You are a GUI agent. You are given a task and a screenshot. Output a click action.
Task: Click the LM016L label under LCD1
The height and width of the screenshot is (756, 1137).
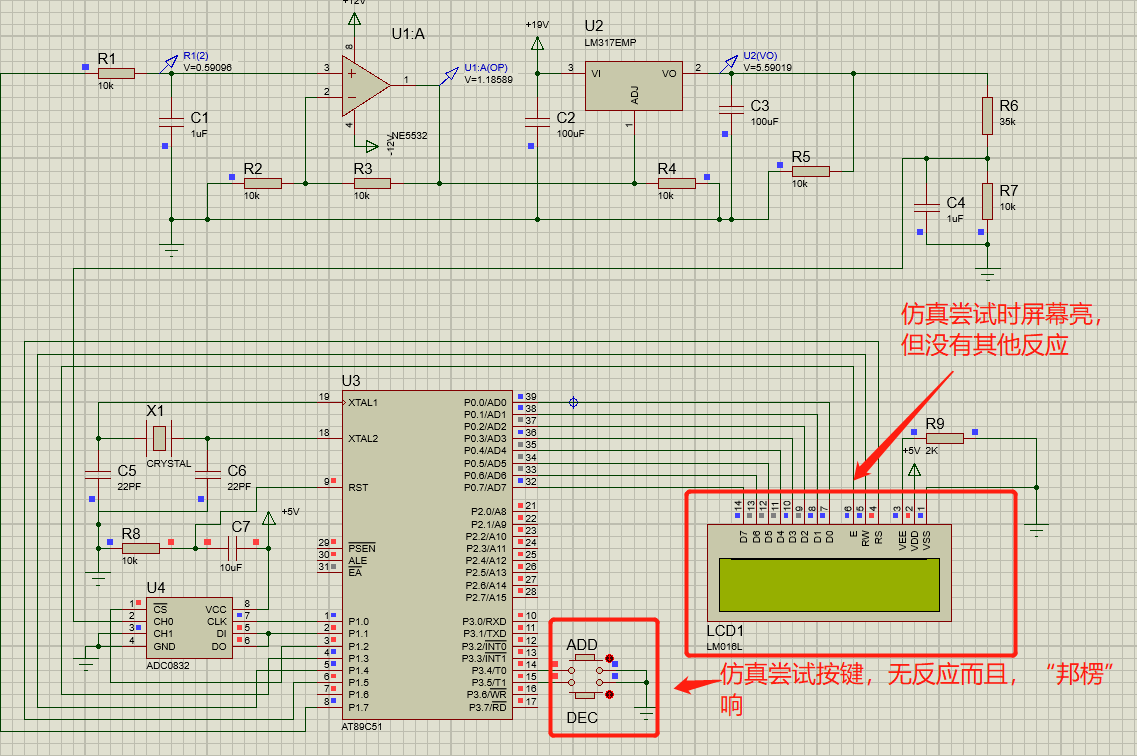coord(724,647)
